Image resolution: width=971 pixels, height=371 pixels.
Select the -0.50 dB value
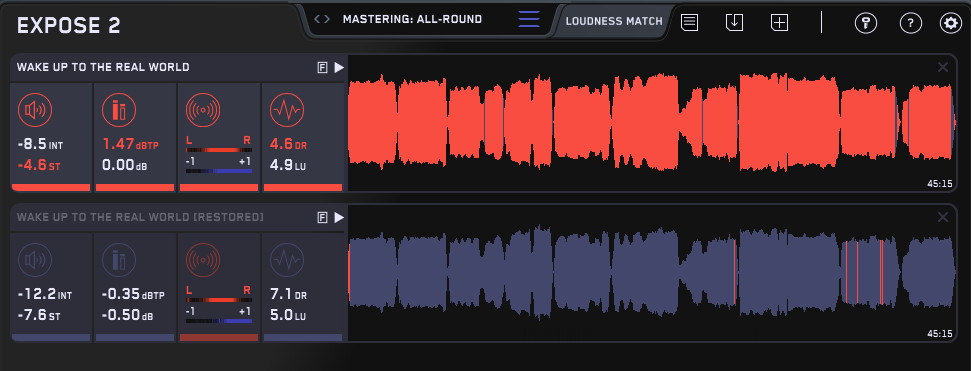[128, 315]
